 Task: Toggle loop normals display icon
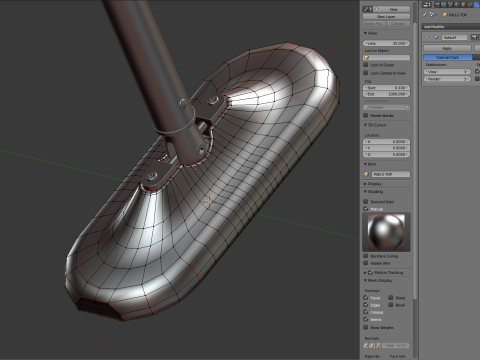(x=372, y=345)
